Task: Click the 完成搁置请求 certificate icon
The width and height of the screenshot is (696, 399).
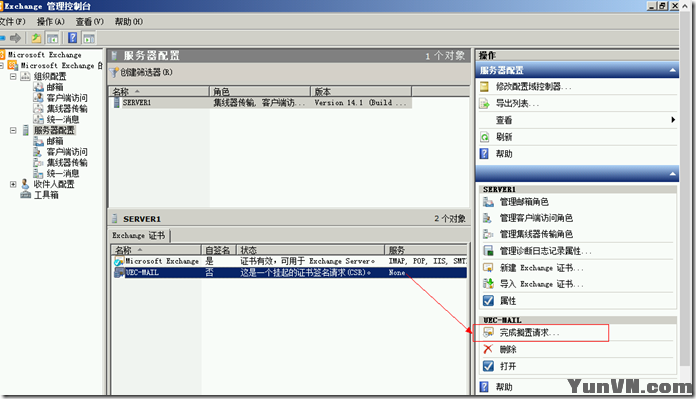Action: (488, 332)
